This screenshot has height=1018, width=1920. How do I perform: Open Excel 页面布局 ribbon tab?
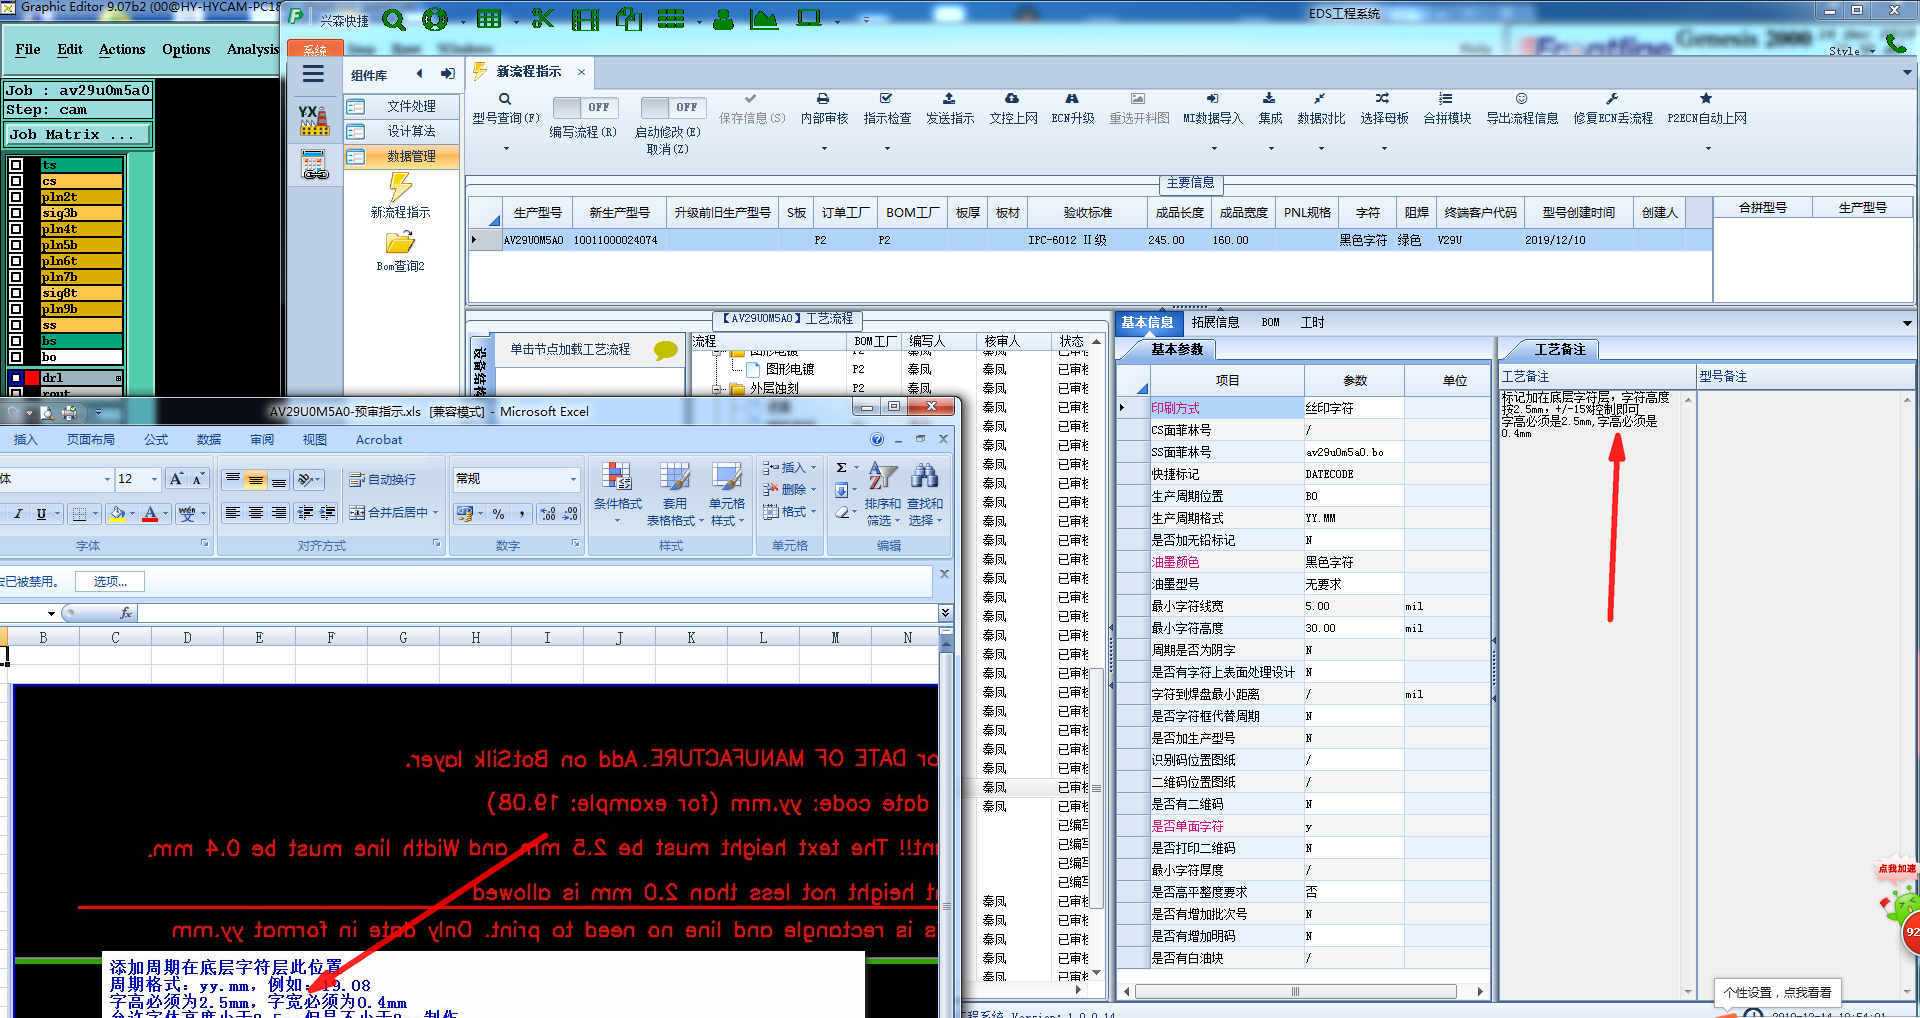[90, 439]
